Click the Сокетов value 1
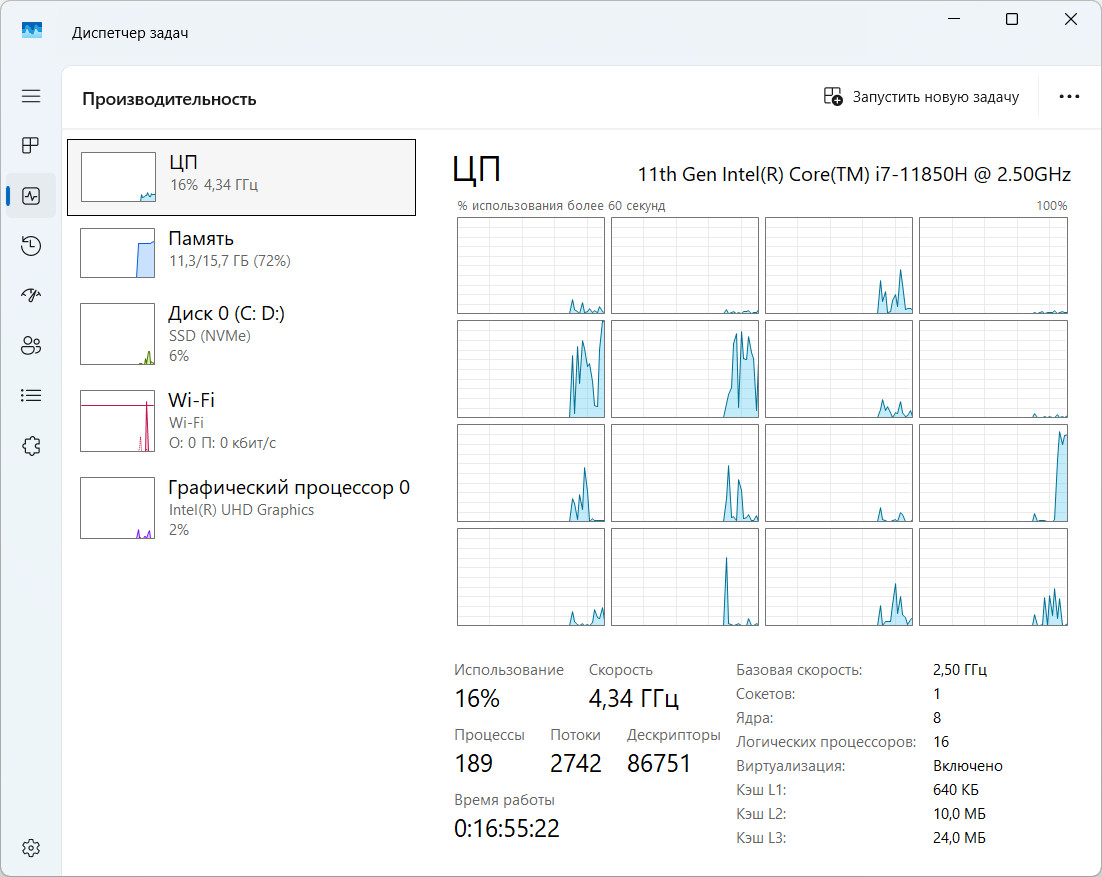The image size is (1102, 877). (x=937, y=694)
